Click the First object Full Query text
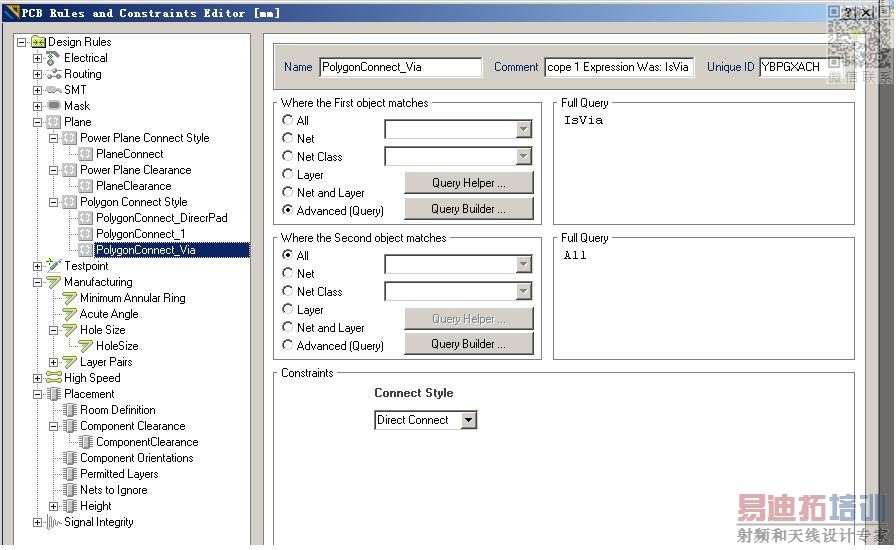The width and height of the screenshot is (896, 550). [583, 120]
